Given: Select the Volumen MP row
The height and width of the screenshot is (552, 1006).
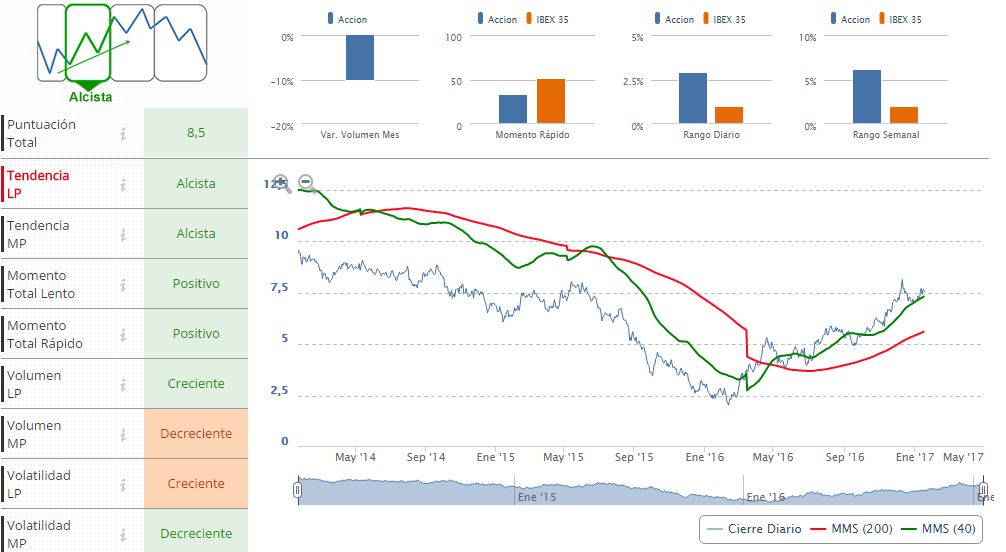Looking at the screenshot, I should (x=124, y=434).
